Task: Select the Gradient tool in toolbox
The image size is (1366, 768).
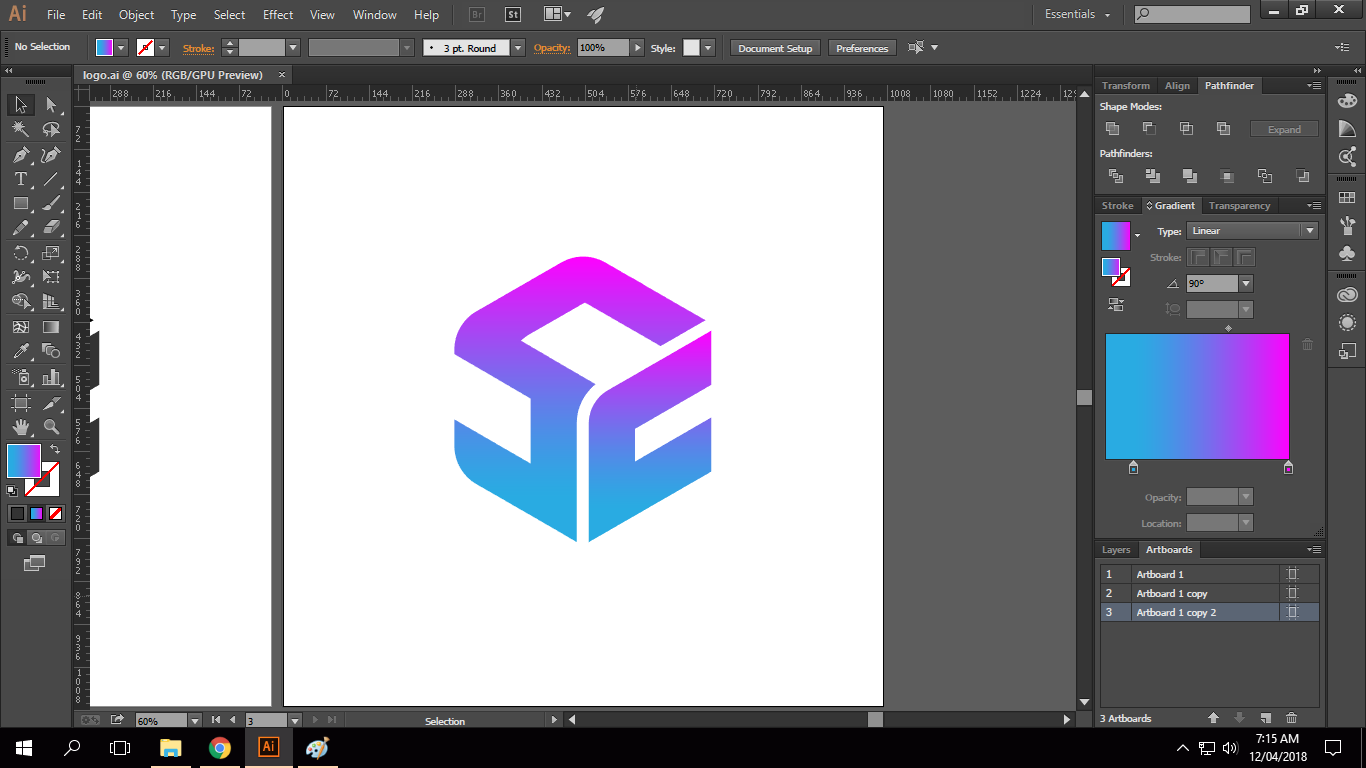Action: [x=51, y=327]
